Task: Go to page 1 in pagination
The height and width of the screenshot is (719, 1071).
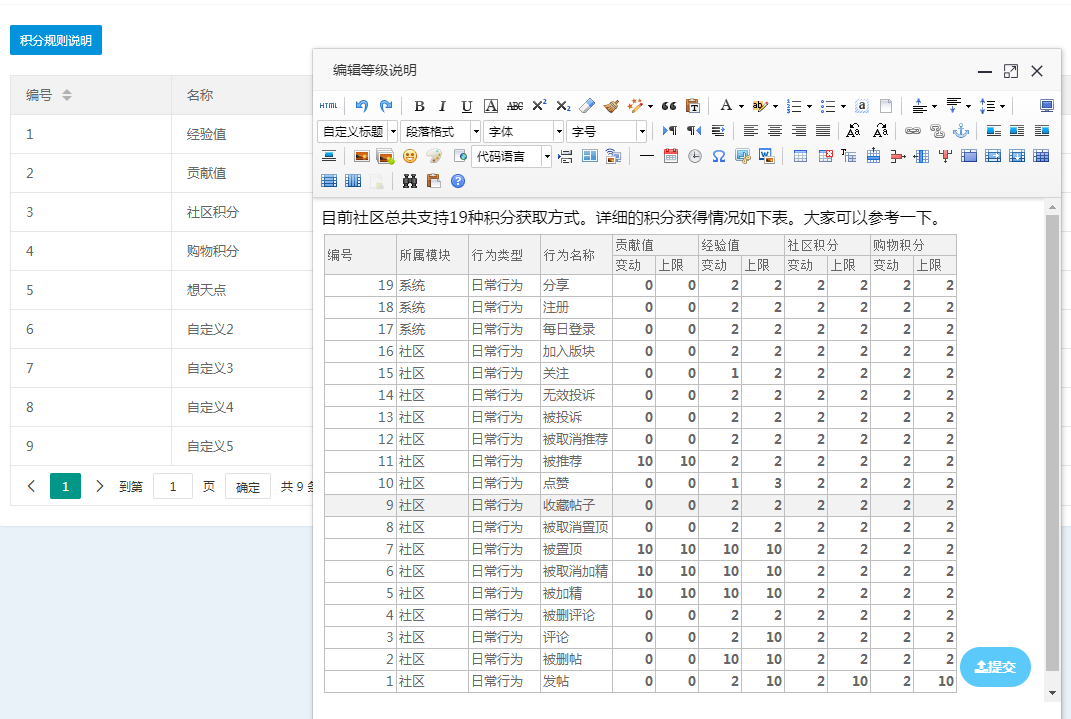Action: point(66,486)
